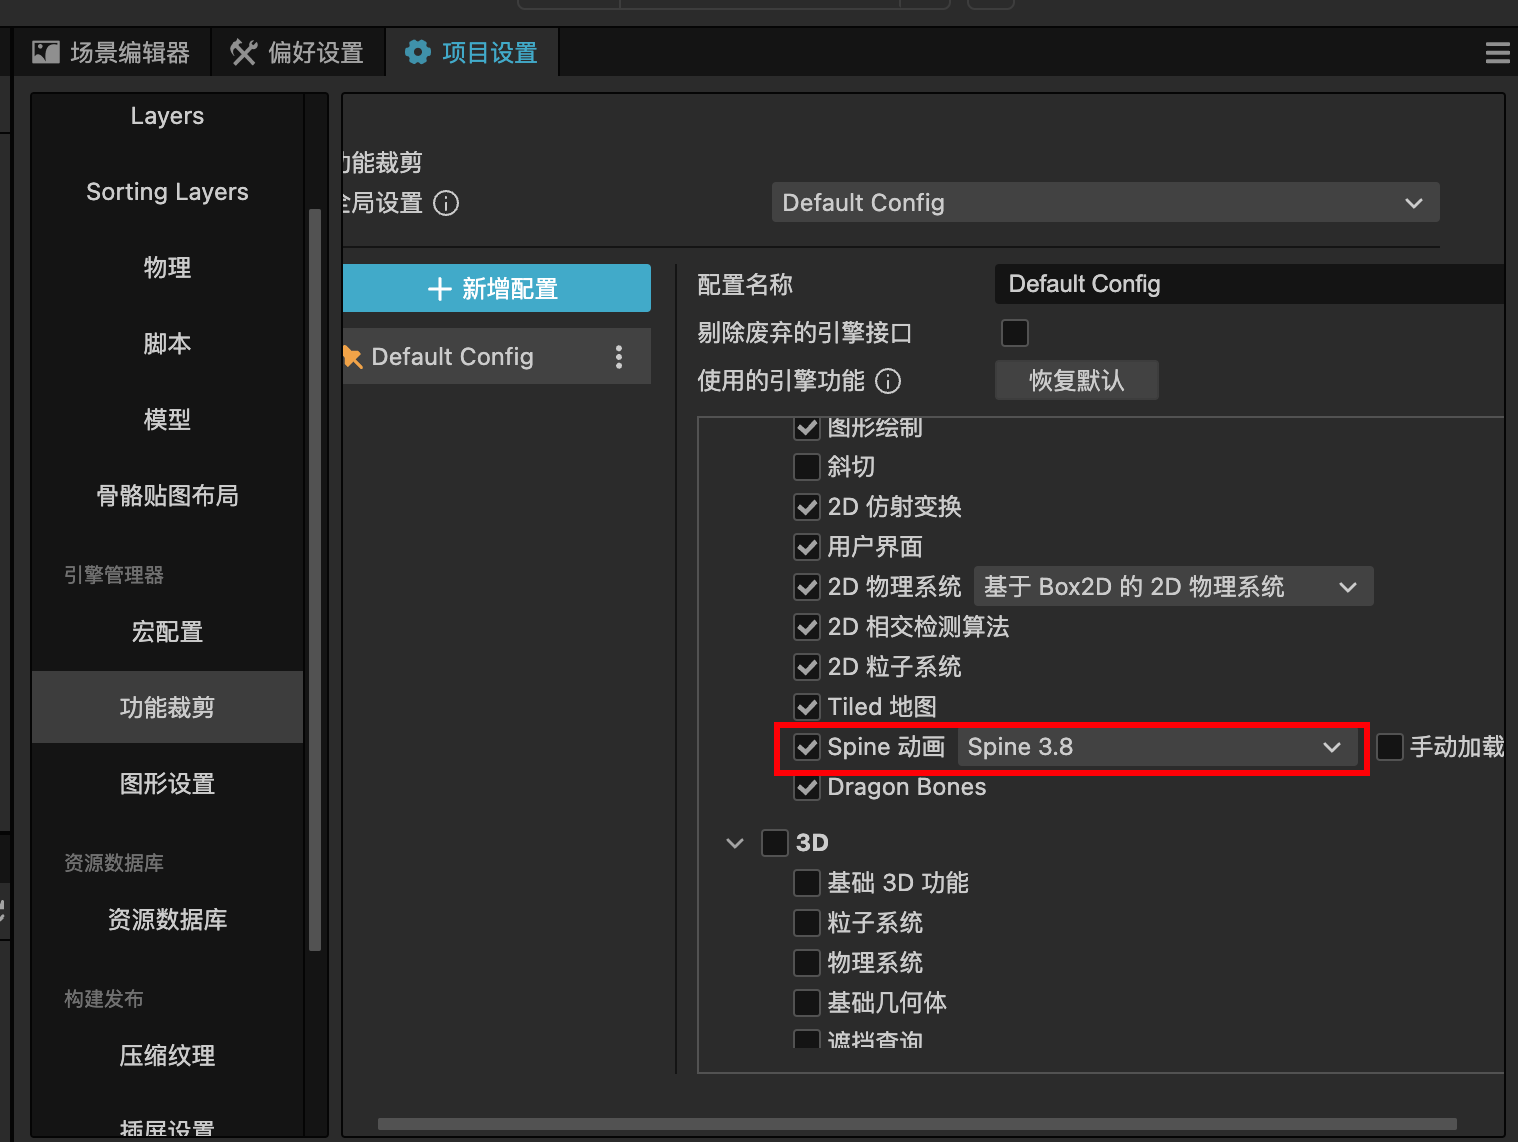The image size is (1518, 1142).
Task: Enable the 斜切 checkbox
Action: click(x=807, y=467)
